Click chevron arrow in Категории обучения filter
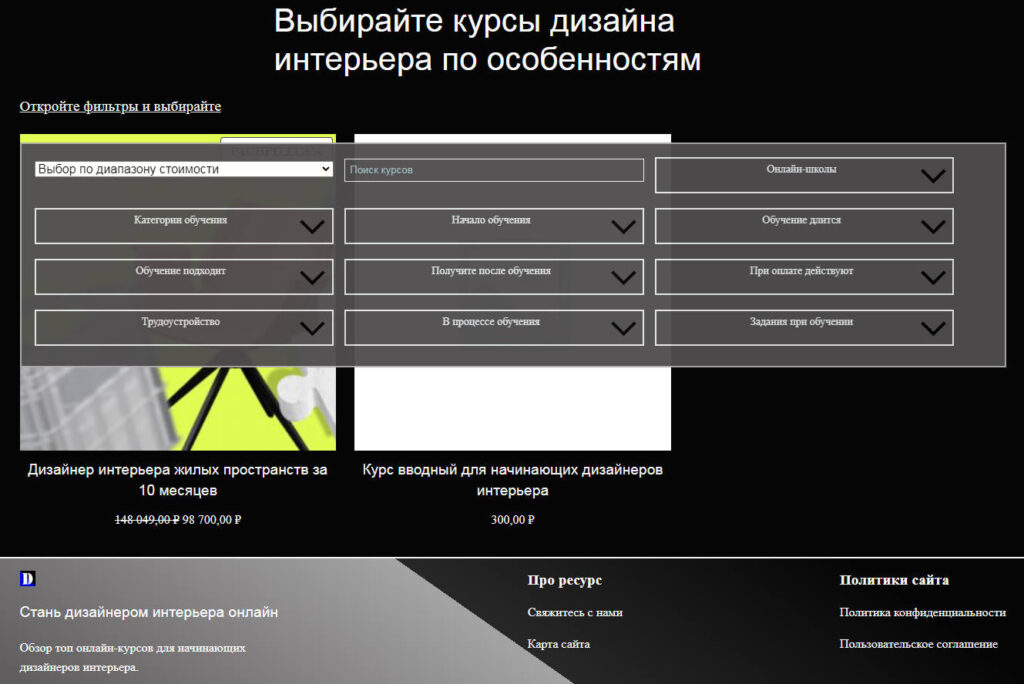Viewport: 1024px width, 684px height. point(312,227)
